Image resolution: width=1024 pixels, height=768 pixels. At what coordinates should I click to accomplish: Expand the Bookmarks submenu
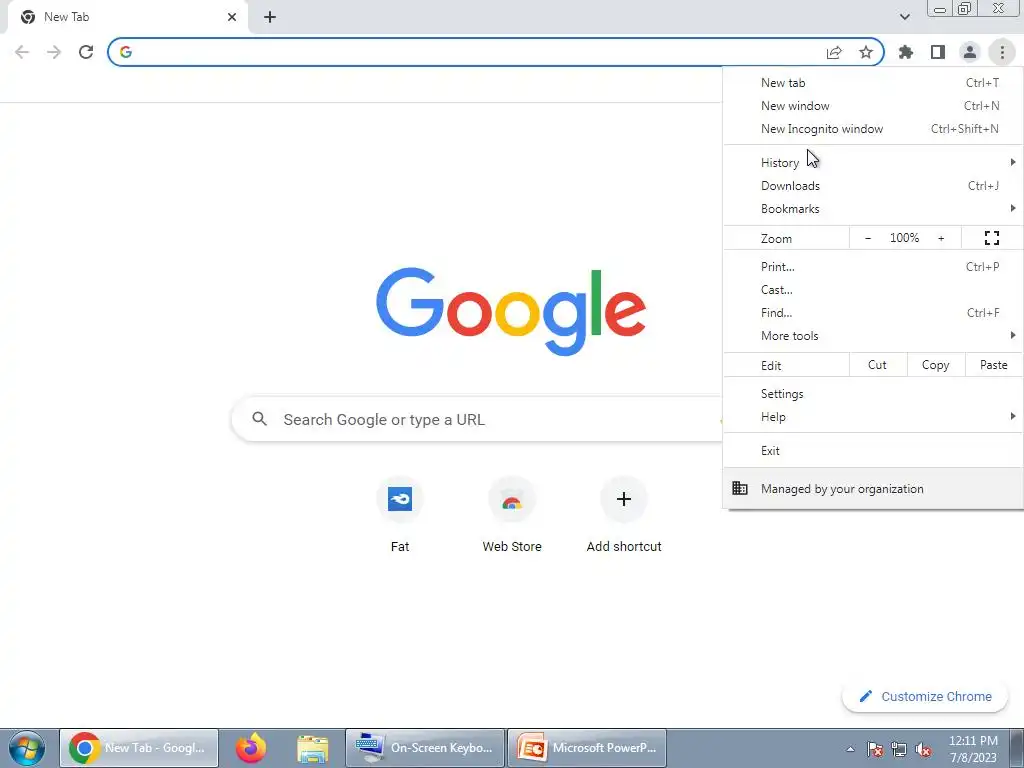tap(872, 209)
